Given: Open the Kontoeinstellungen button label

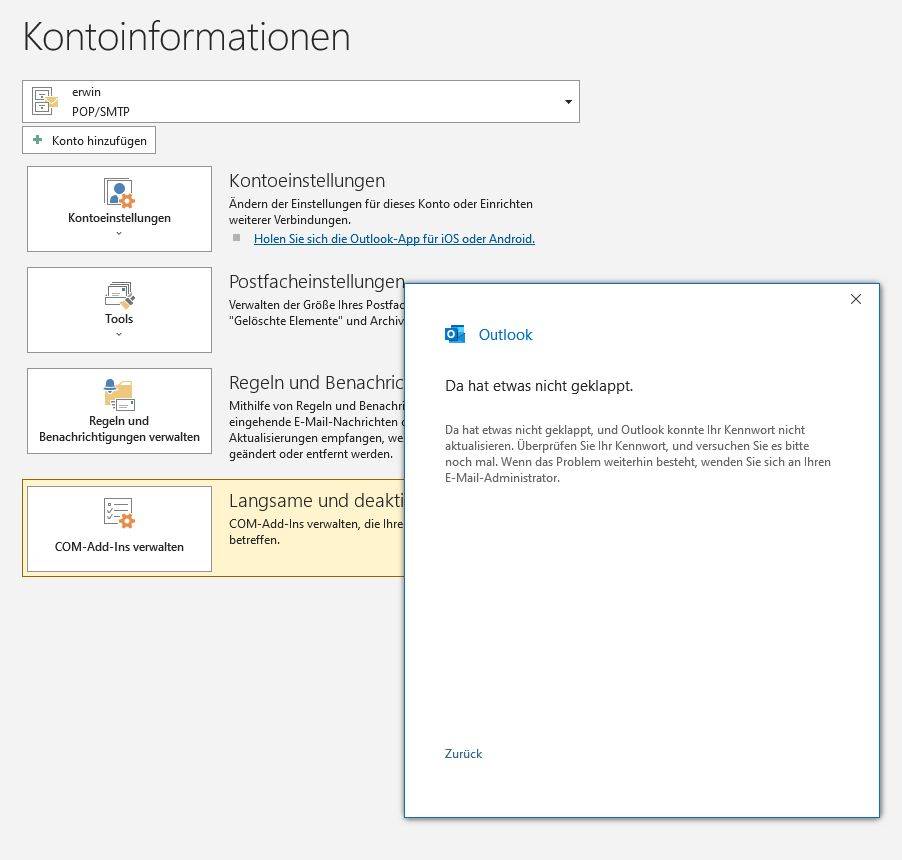Looking at the screenshot, I should pyautogui.click(x=119, y=218).
